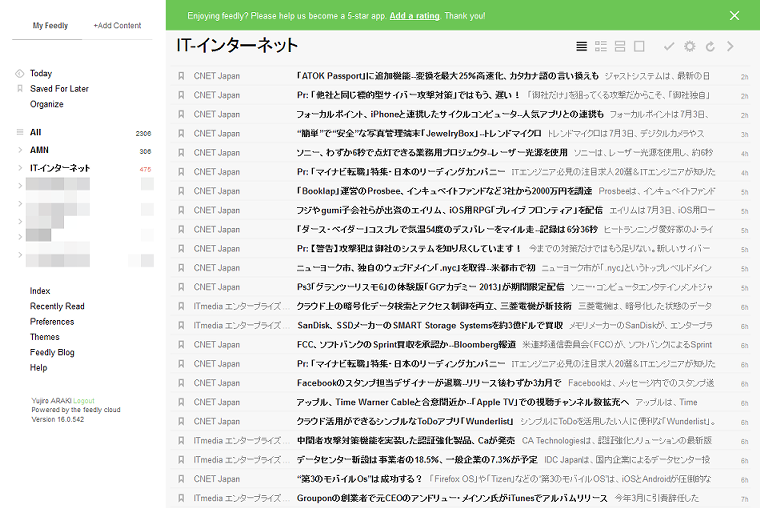The width and height of the screenshot is (760, 508).
Task: Expand the AMN category
Action: coord(20,150)
